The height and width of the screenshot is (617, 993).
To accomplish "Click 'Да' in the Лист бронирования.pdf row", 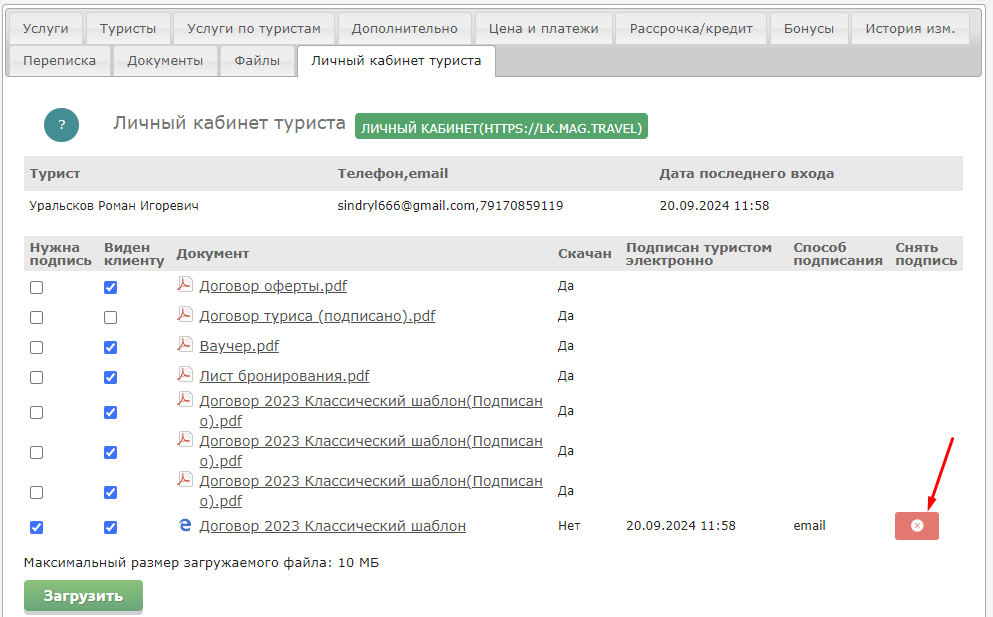I will click(x=566, y=376).
